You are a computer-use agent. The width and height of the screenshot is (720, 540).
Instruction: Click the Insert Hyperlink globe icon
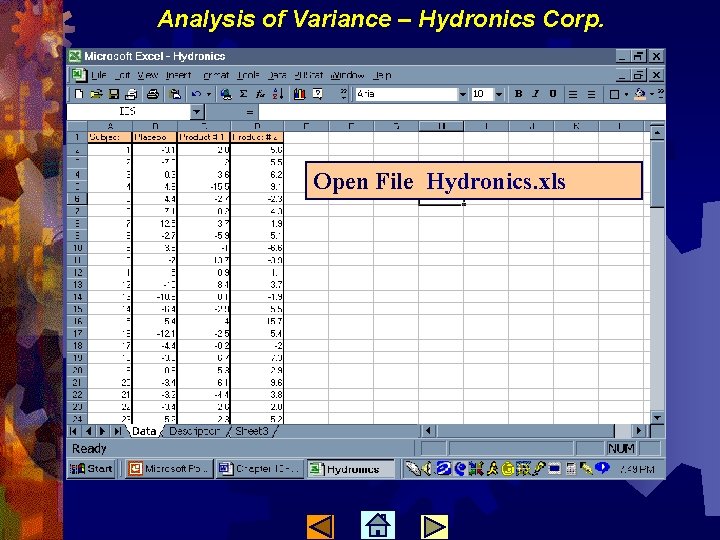(225, 94)
